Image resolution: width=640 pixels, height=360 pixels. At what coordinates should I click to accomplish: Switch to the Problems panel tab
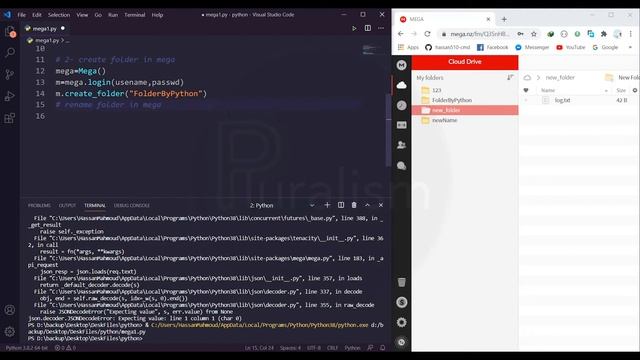39,205
